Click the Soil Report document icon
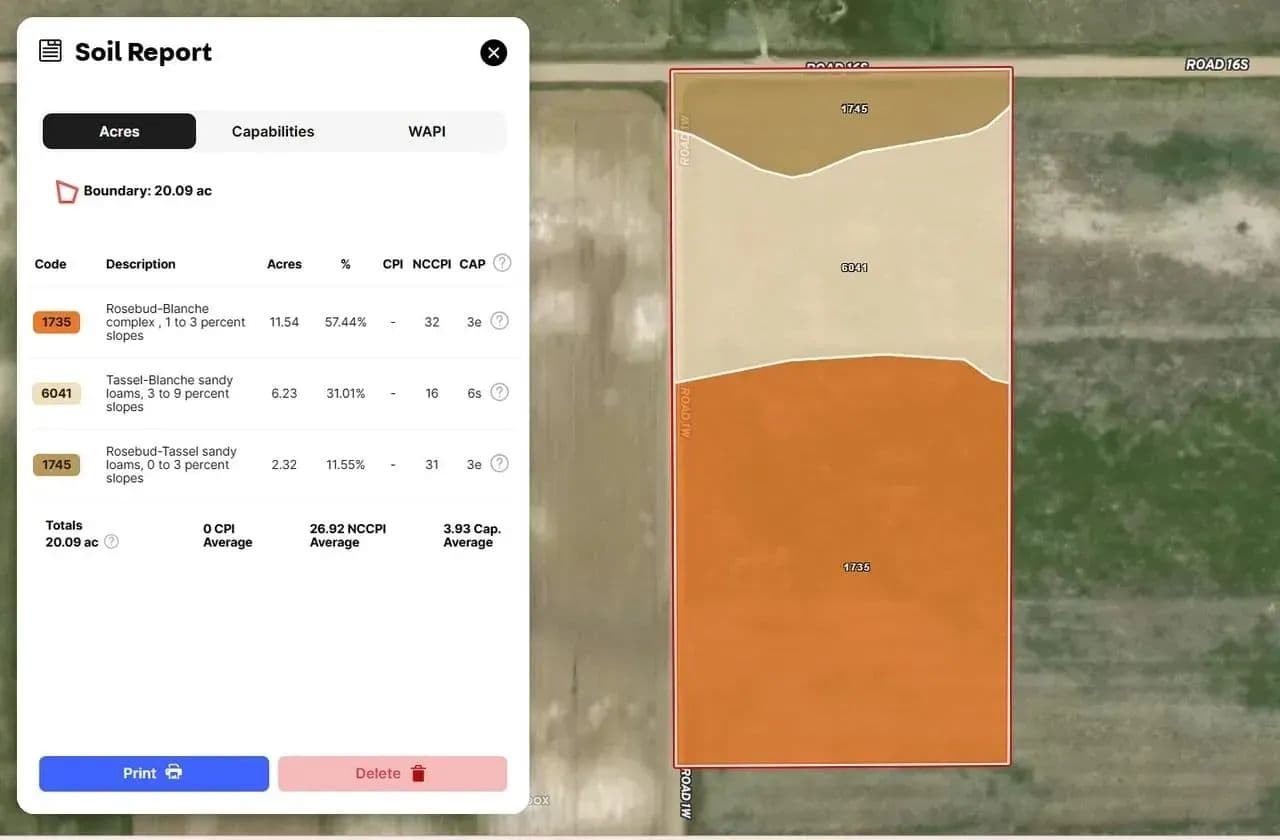 click(50, 51)
